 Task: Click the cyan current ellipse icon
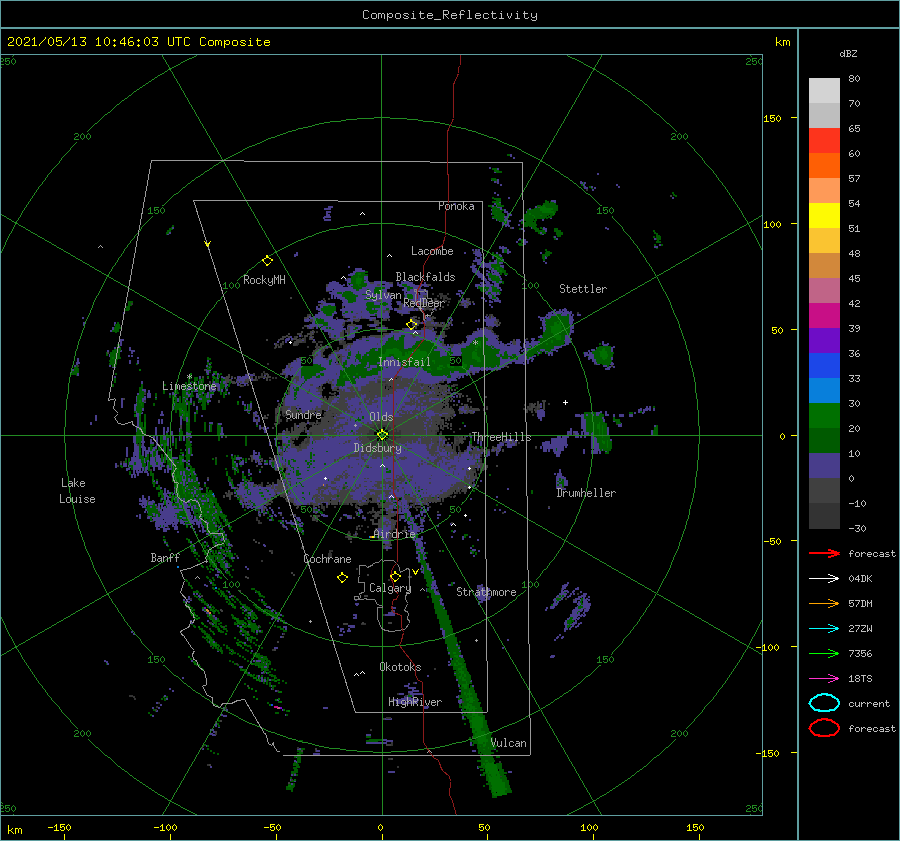pyautogui.click(x=824, y=703)
